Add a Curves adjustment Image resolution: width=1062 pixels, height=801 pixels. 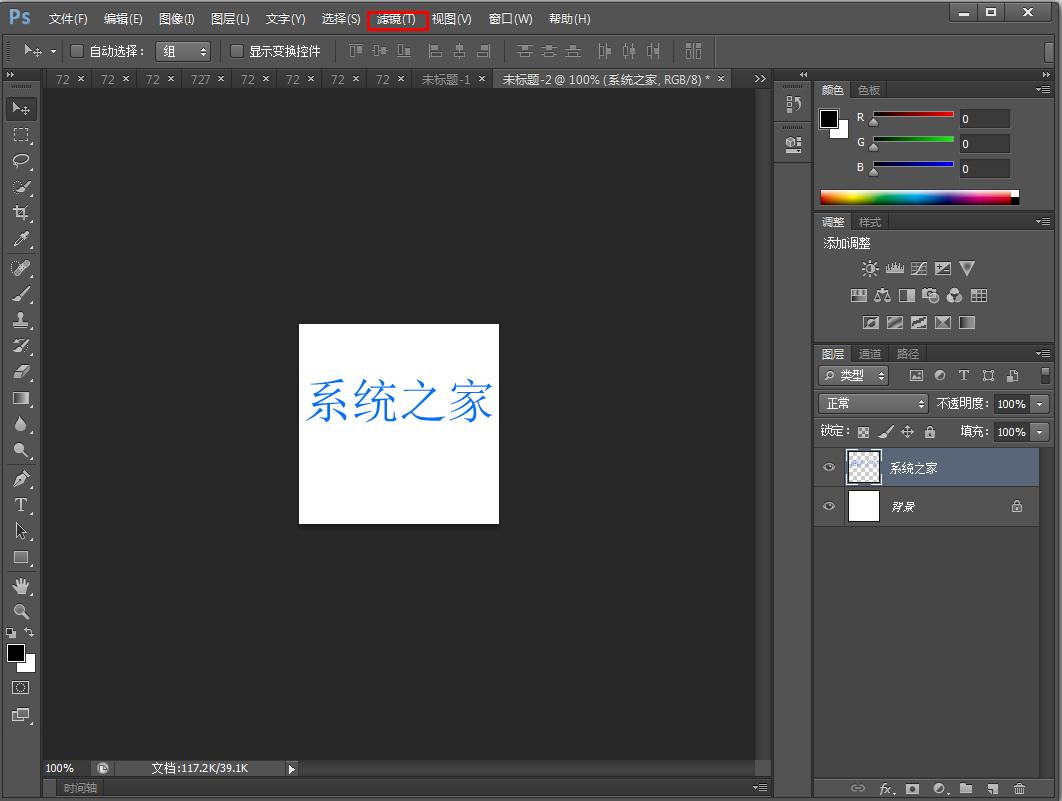(x=918, y=268)
